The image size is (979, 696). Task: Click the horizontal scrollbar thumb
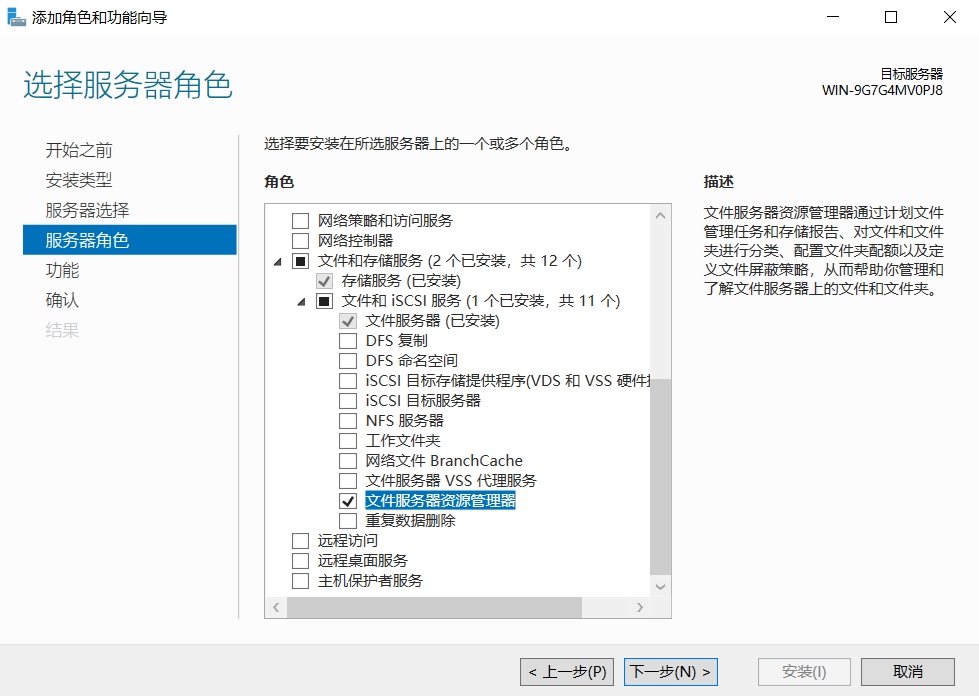pyautogui.click(x=434, y=607)
